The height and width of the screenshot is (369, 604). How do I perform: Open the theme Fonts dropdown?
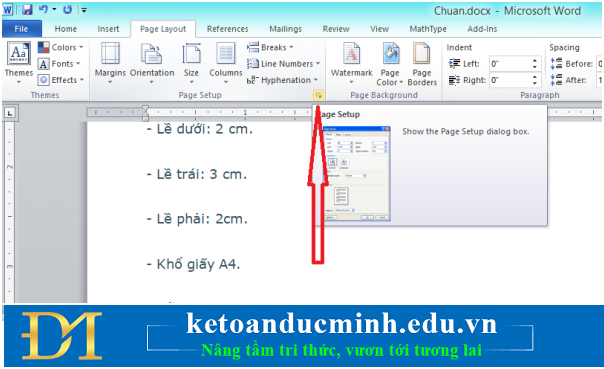point(59,64)
